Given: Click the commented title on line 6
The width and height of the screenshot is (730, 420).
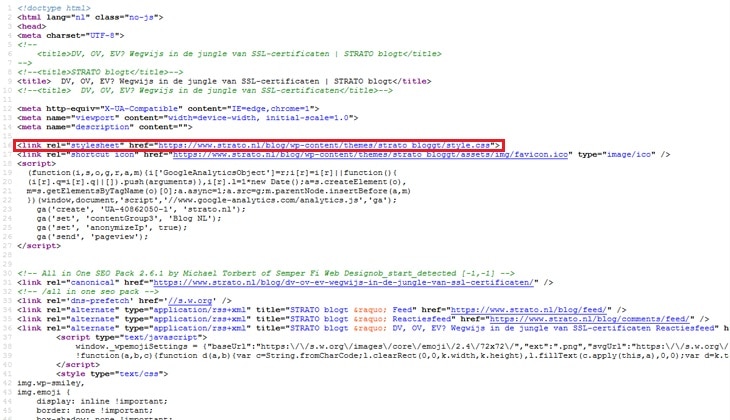Looking at the screenshot, I should pyautogui.click(x=239, y=54).
